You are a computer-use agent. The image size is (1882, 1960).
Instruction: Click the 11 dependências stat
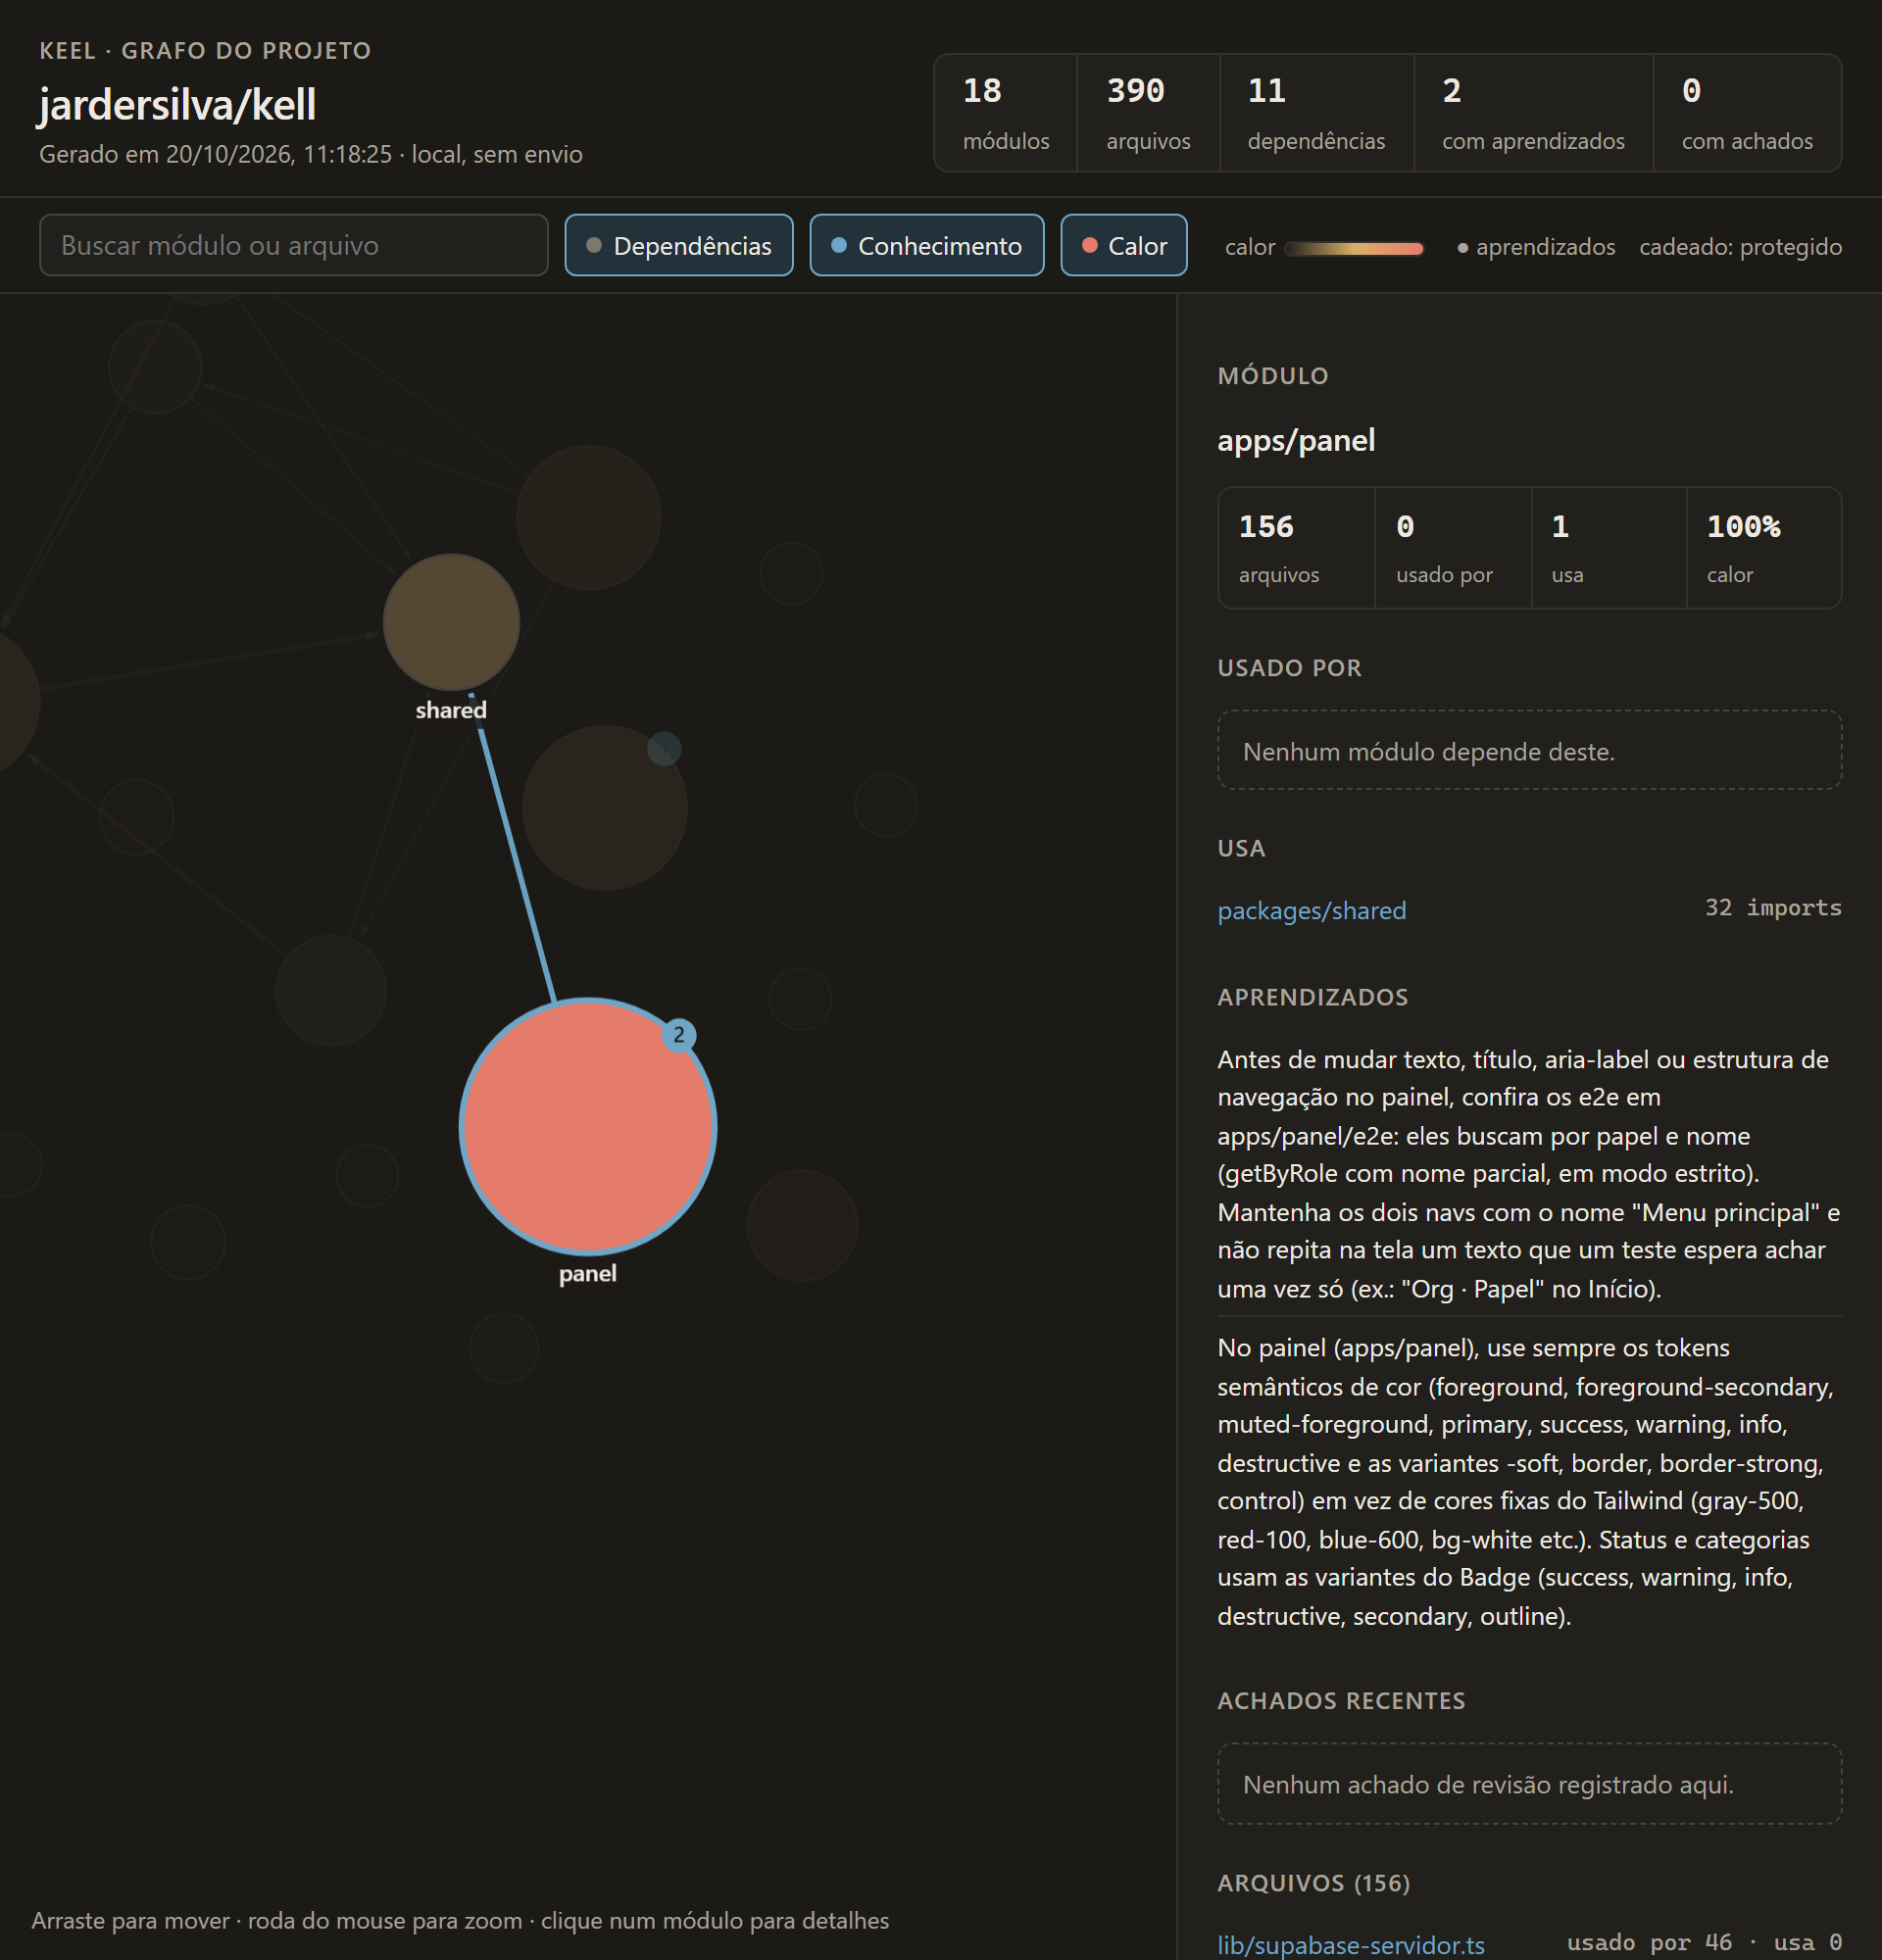(1316, 113)
